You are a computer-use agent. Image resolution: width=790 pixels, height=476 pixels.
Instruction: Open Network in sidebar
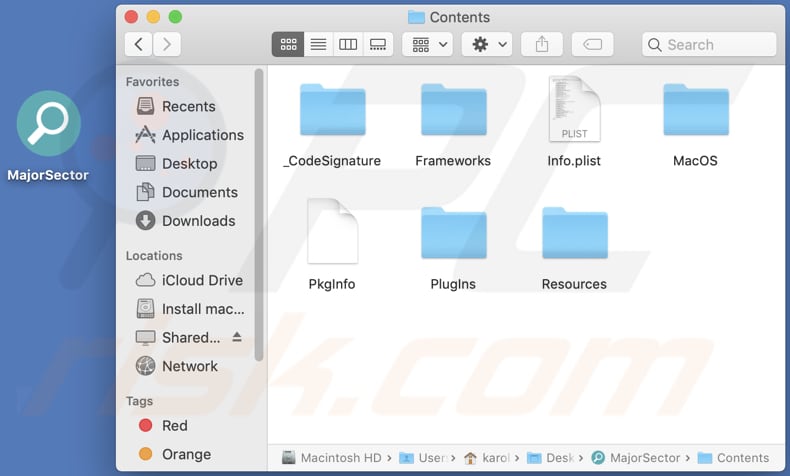click(176, 366)
